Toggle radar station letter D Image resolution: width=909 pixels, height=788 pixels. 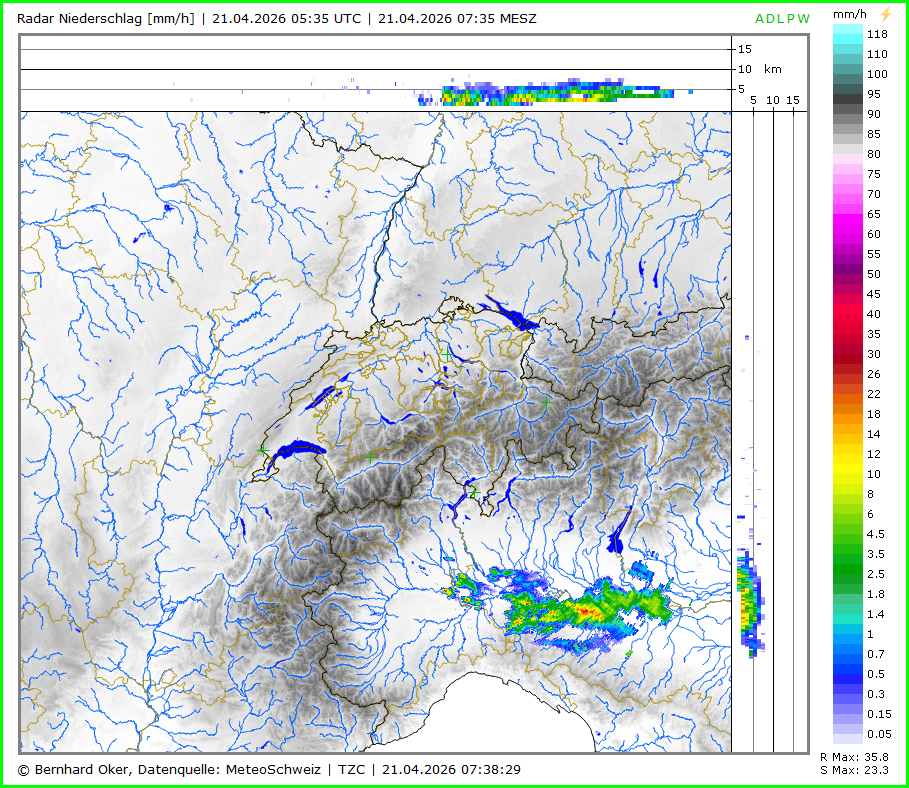coord(772,18)
